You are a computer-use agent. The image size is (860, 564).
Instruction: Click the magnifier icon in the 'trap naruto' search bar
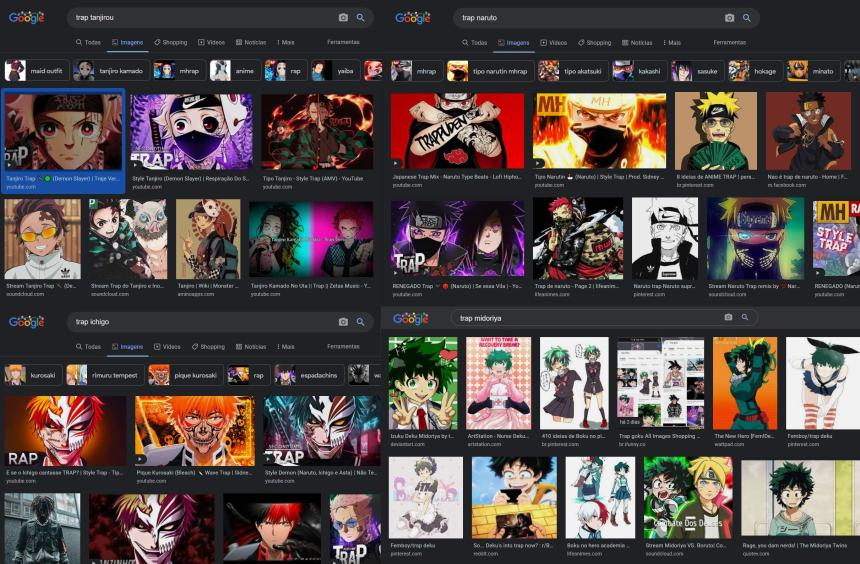[x=746, y=18]
